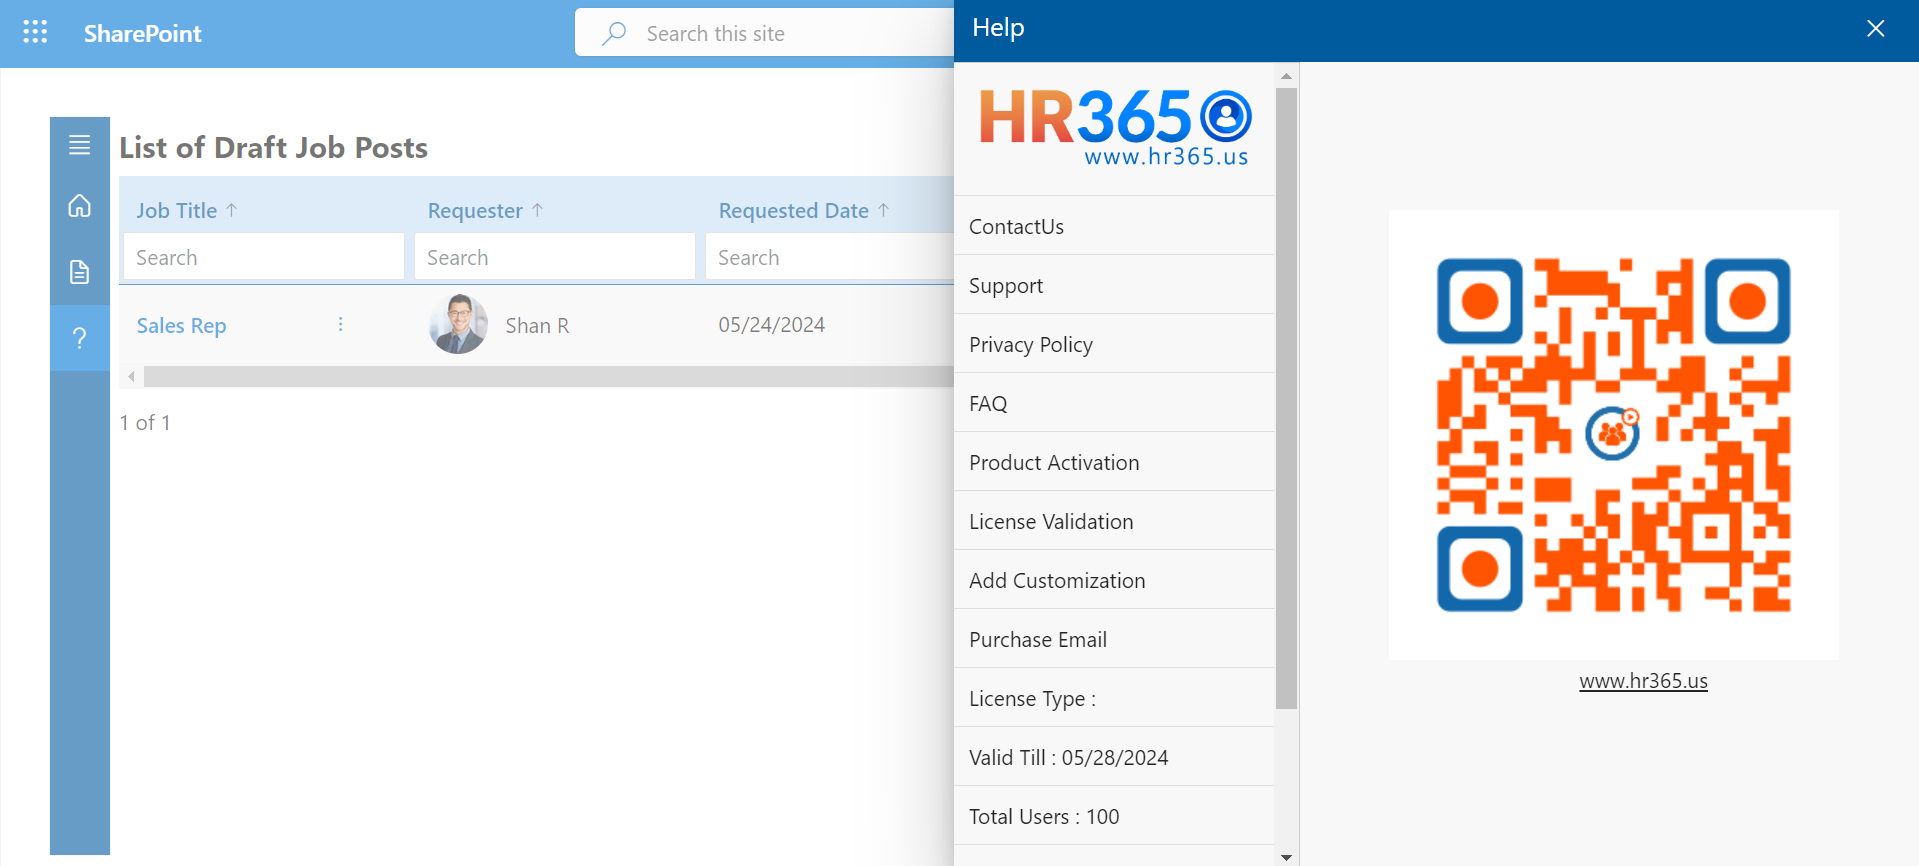
Task: Open the SharePoint app launcher grid
Action: pos(35,32)
